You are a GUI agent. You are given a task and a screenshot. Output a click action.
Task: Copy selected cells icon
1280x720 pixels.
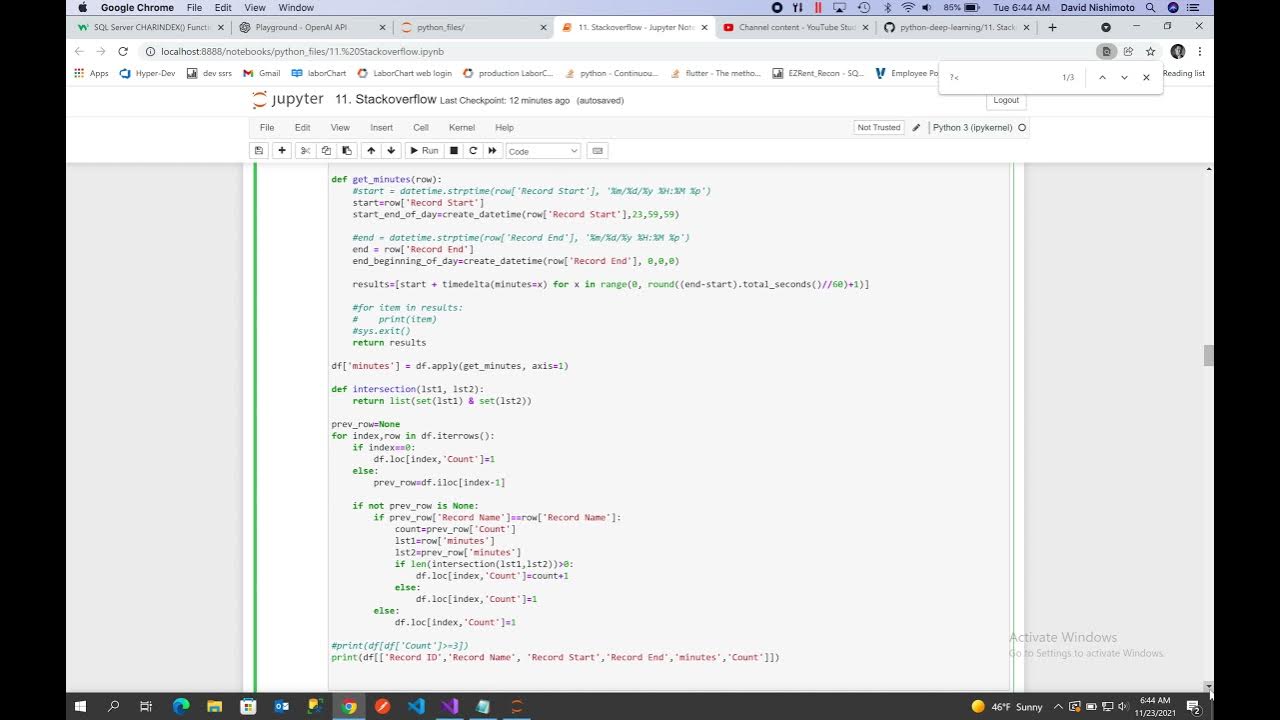tap(326, 150)
